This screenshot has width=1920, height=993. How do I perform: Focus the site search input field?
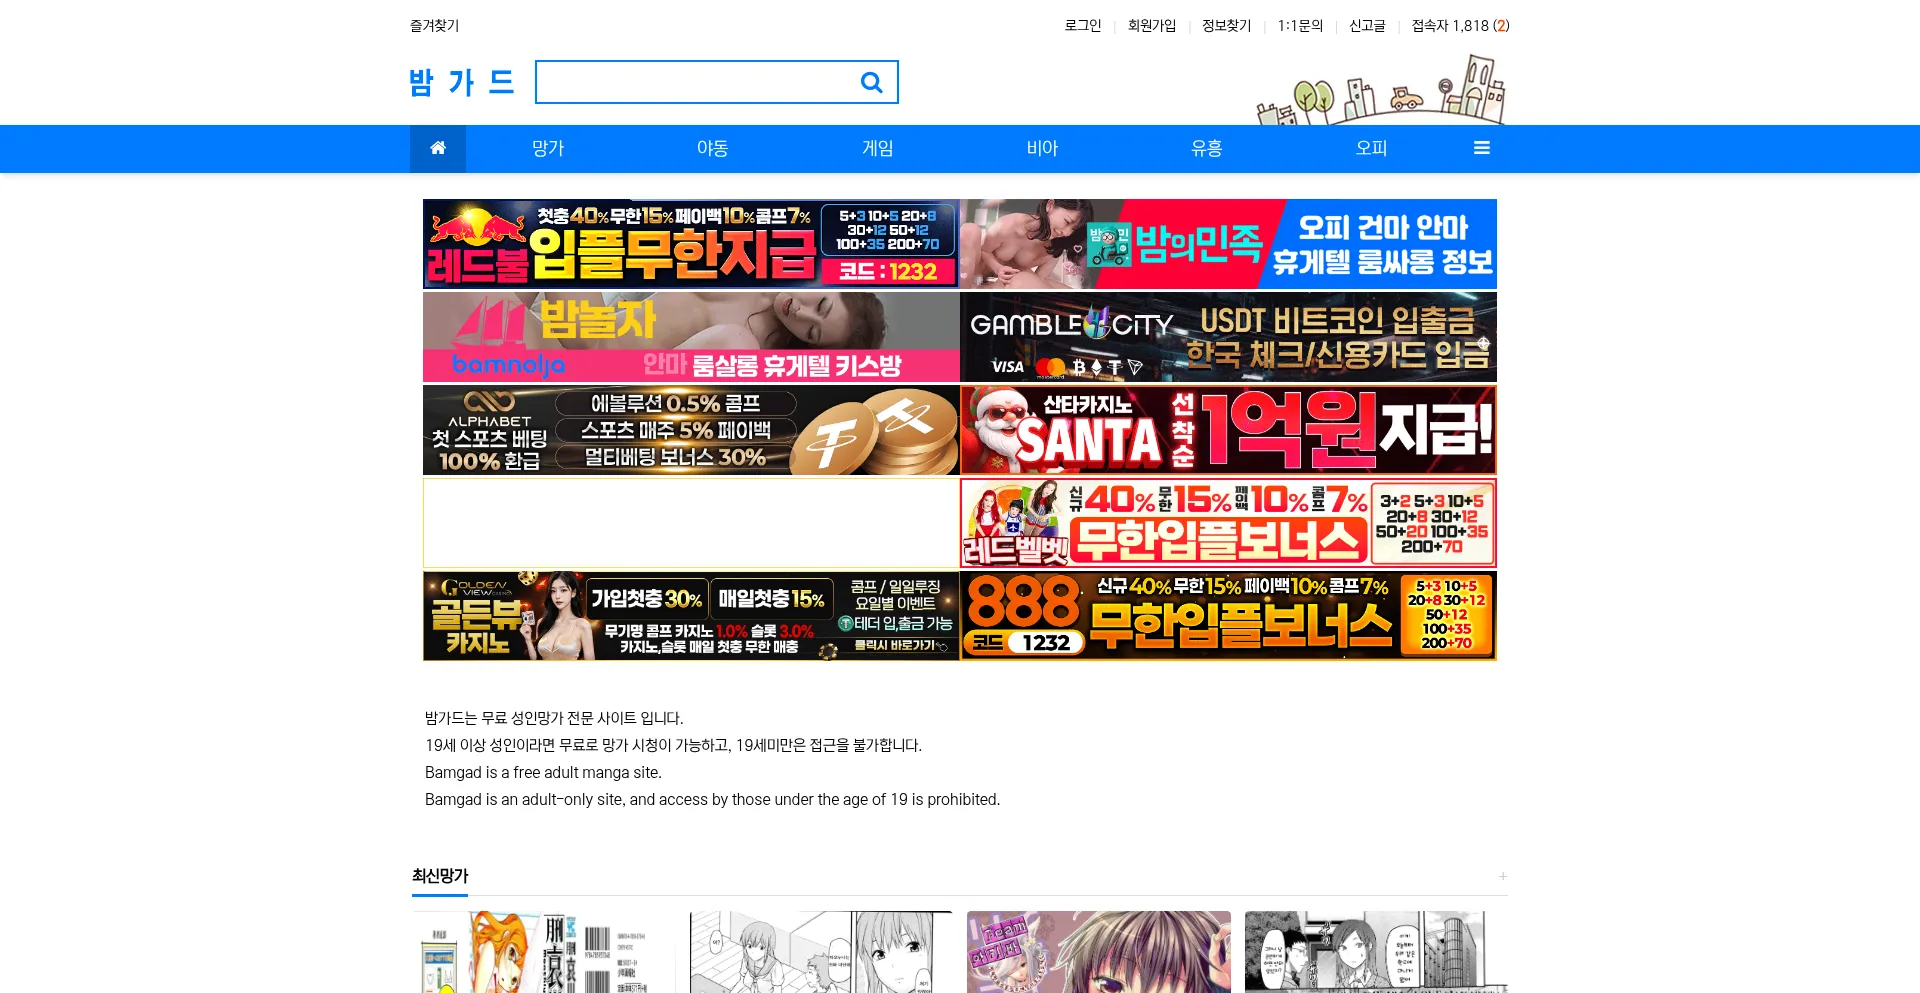coord(698,82)
